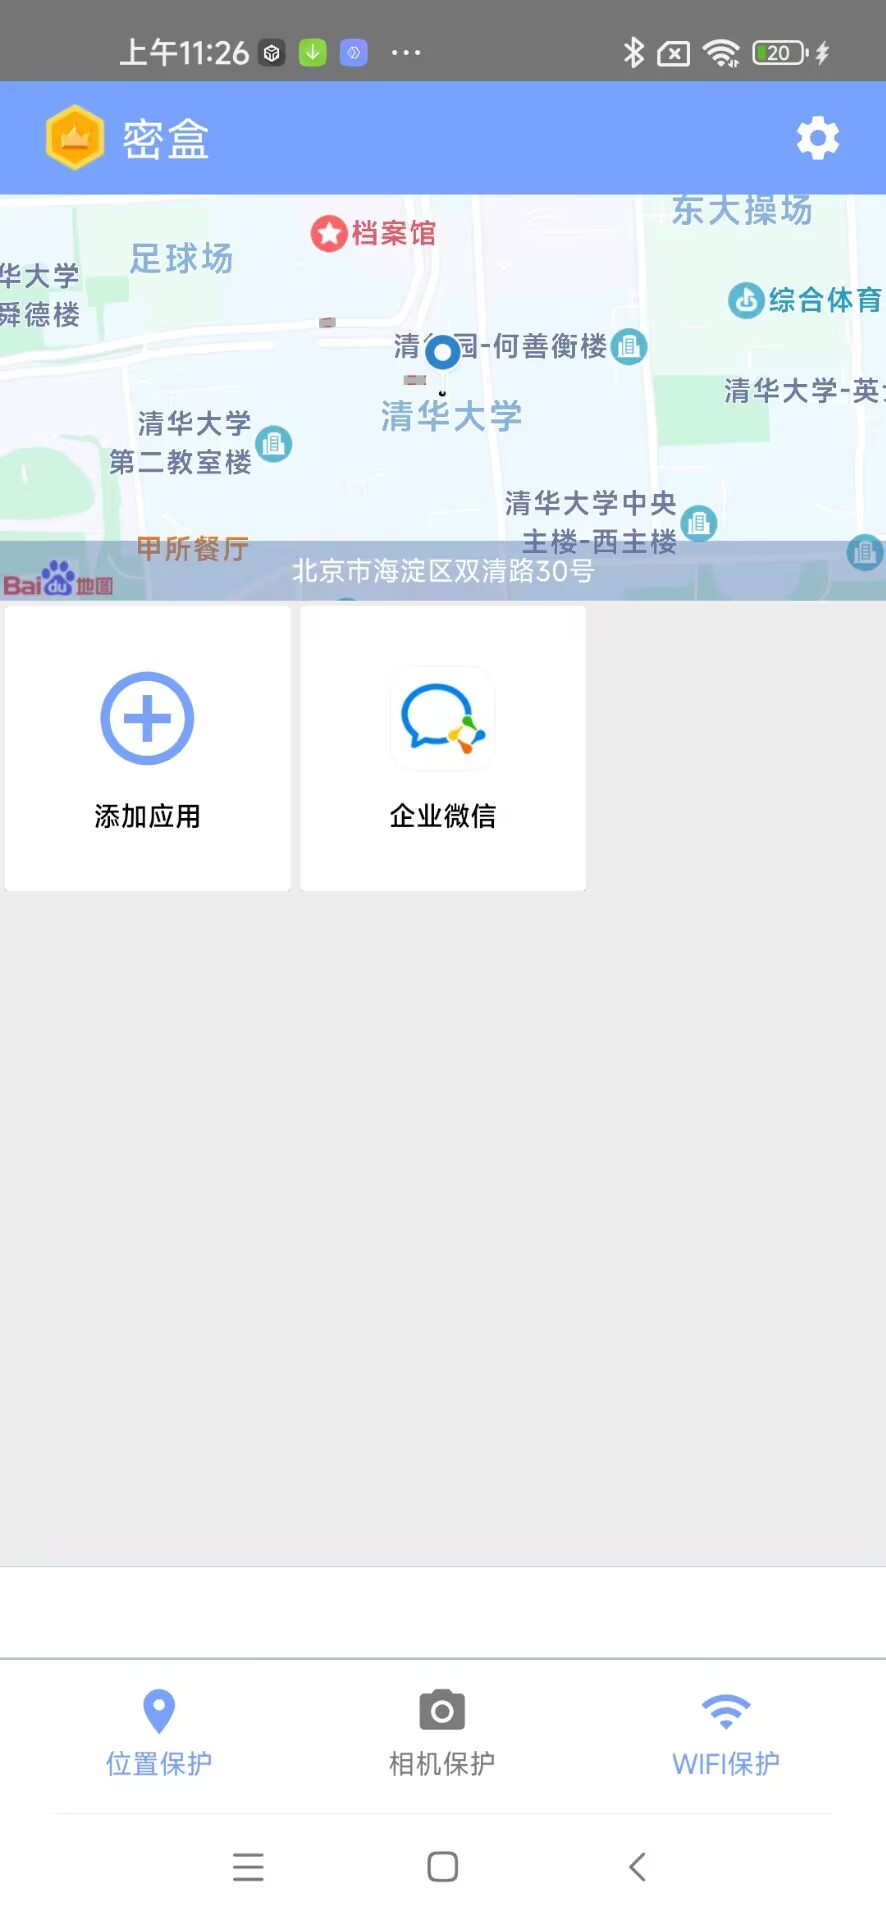Tap the battery indicator in status bar
The image size is (886, 1920).
[x=781, y=53]
